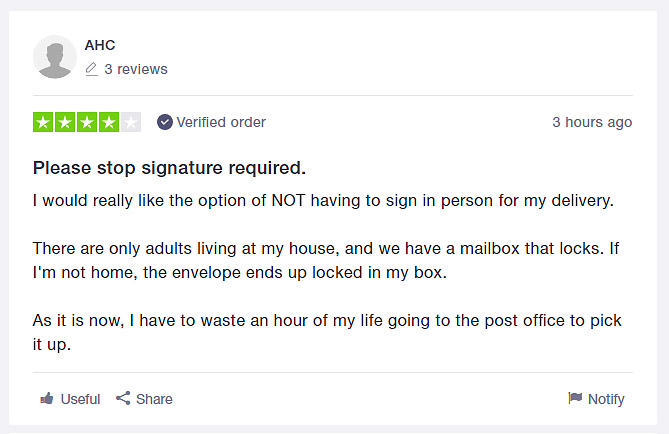Click the Share network icon

point(123,398)
